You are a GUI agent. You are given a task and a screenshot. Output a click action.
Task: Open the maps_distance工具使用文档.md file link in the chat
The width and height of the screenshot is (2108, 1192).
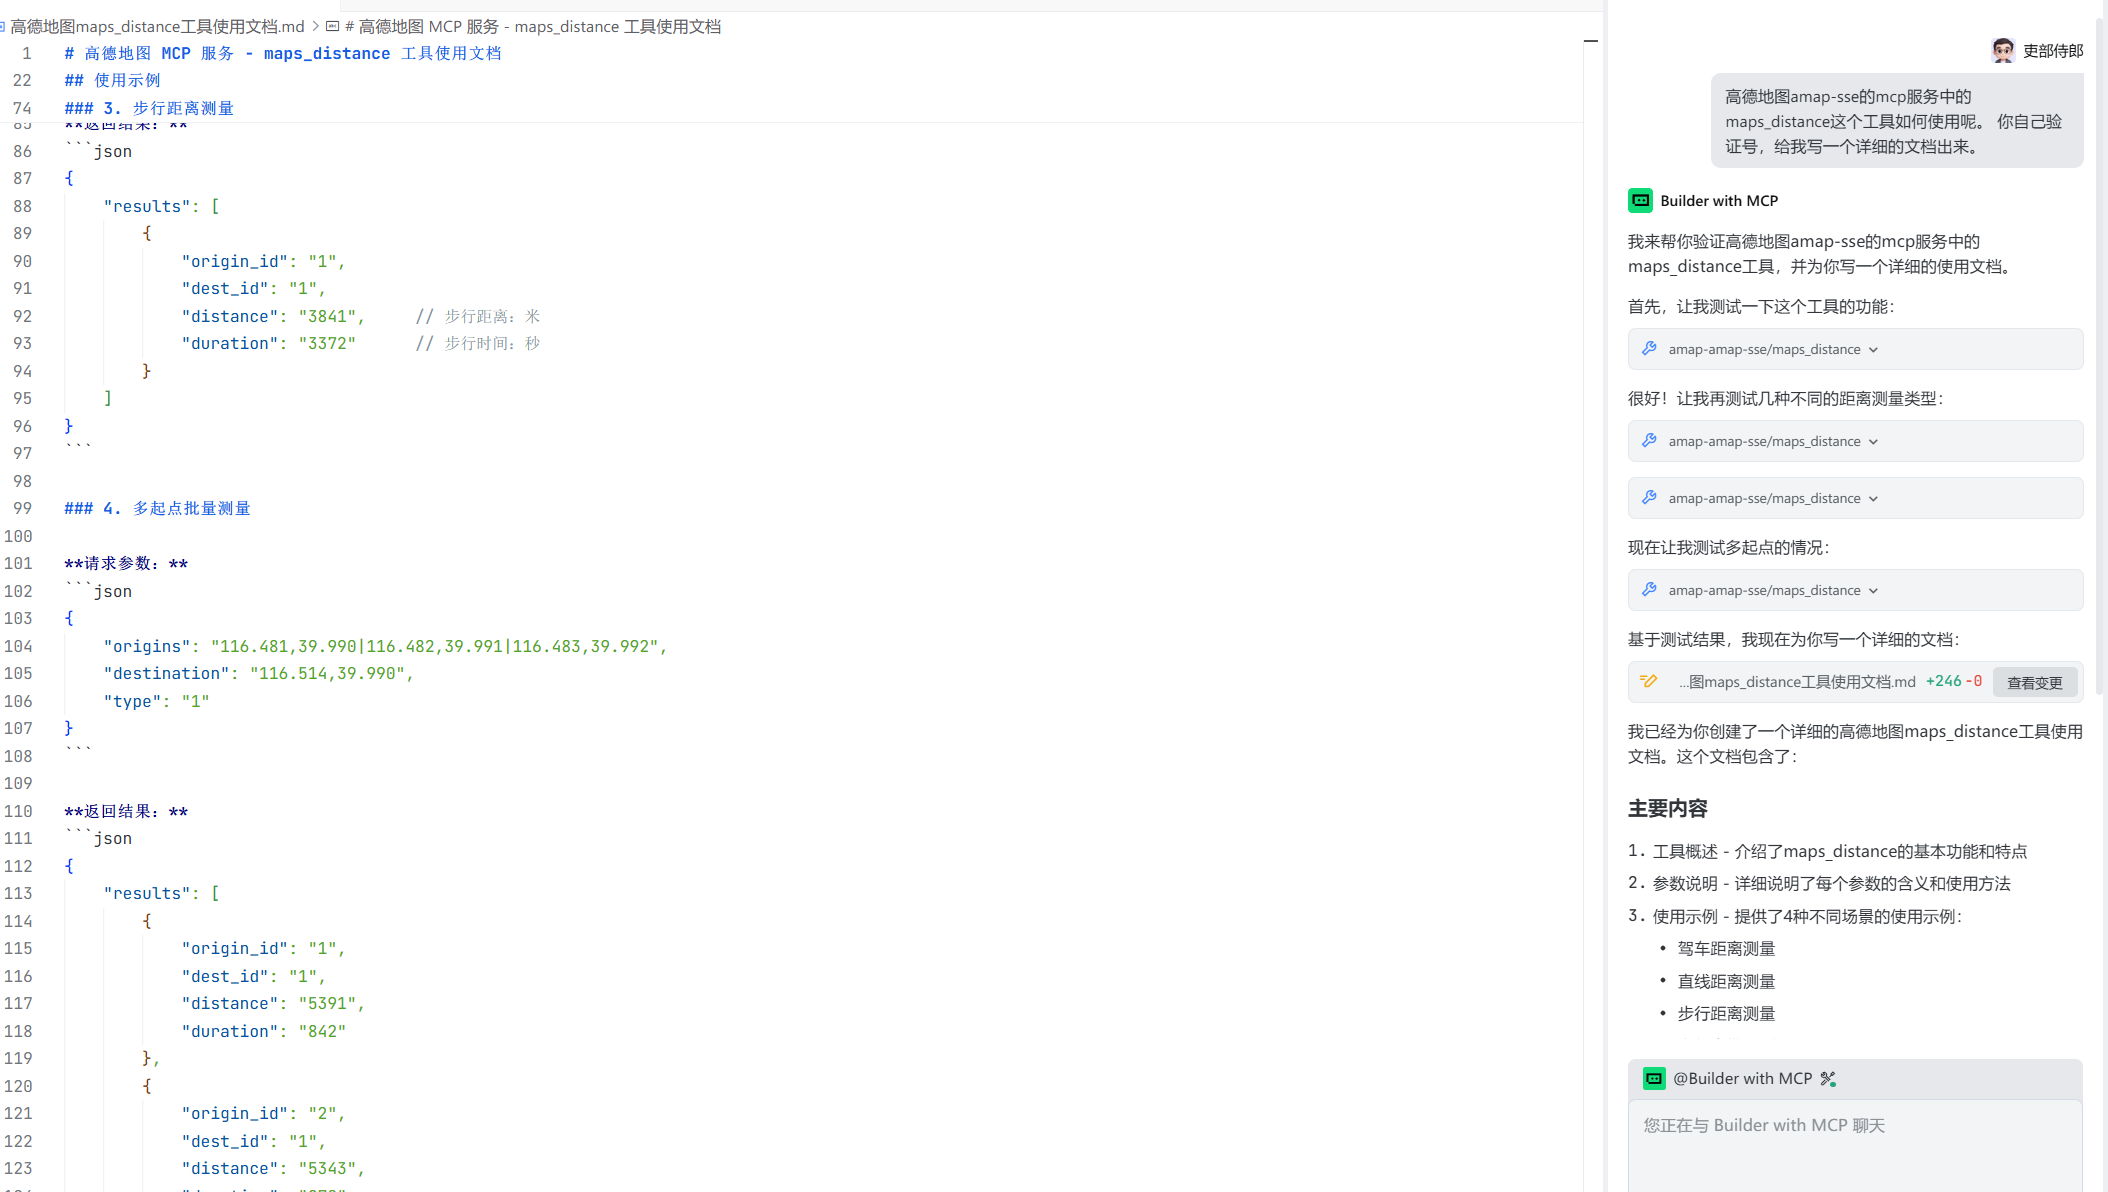coord(1797,682)
